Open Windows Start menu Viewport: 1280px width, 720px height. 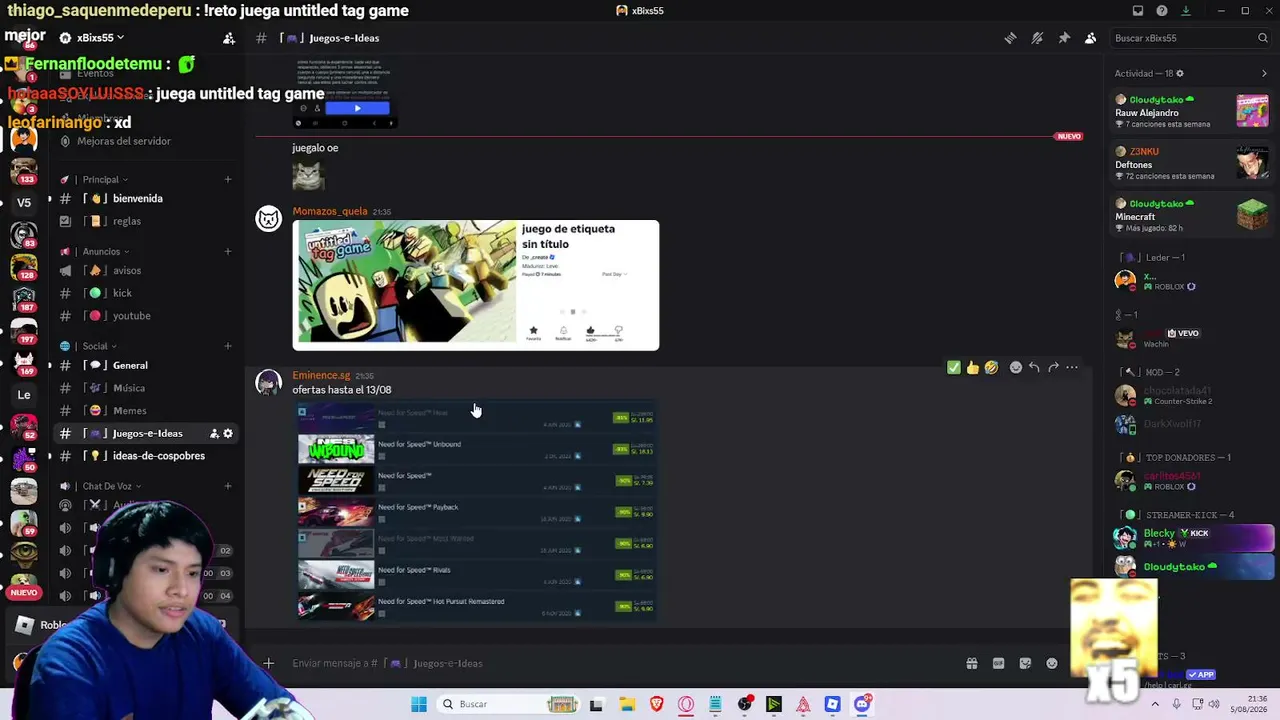click(x=419, y=704)
